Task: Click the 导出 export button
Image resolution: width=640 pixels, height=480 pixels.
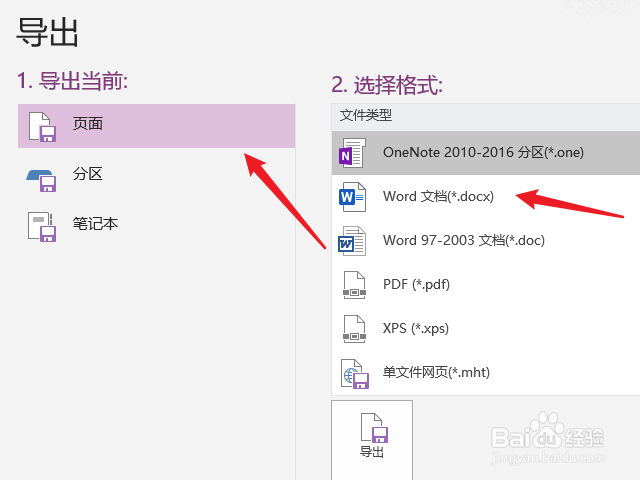Action: click(x=372, y=440)
